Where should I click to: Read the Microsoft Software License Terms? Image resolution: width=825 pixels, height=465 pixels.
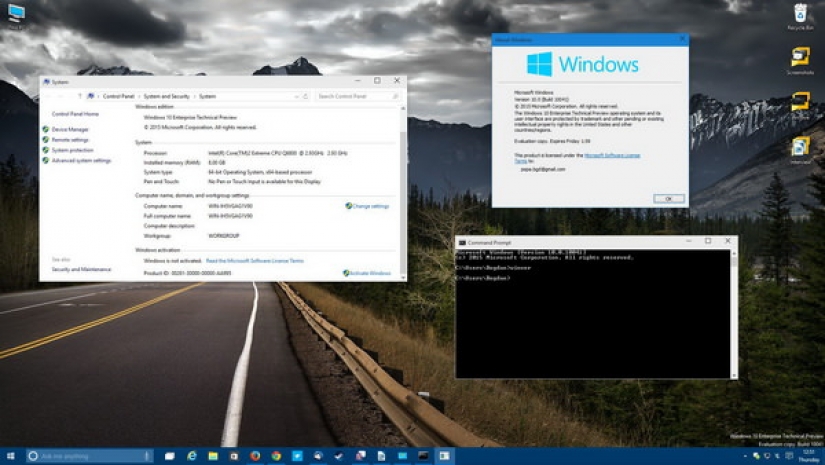tap(255, 261)
